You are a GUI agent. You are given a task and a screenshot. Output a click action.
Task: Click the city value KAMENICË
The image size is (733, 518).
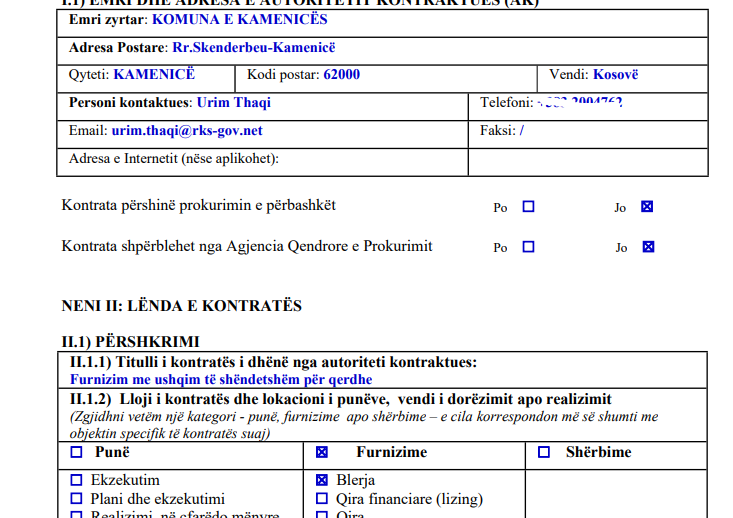click(154, 75)
